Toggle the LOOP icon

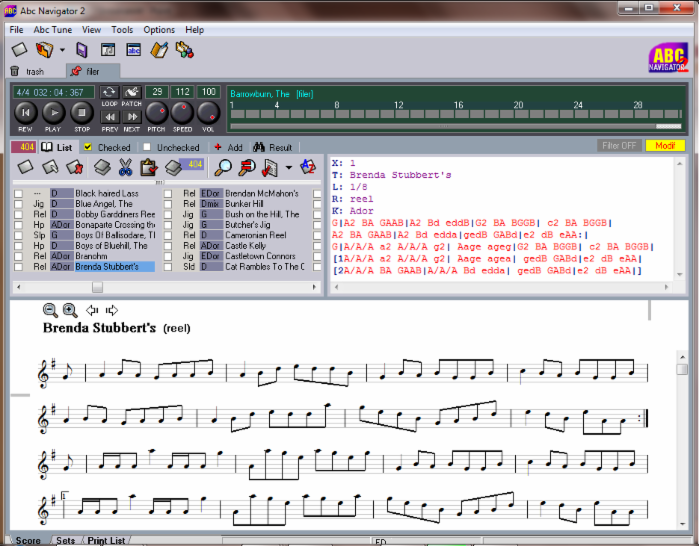pyautogui.click(x=109, y=92)
